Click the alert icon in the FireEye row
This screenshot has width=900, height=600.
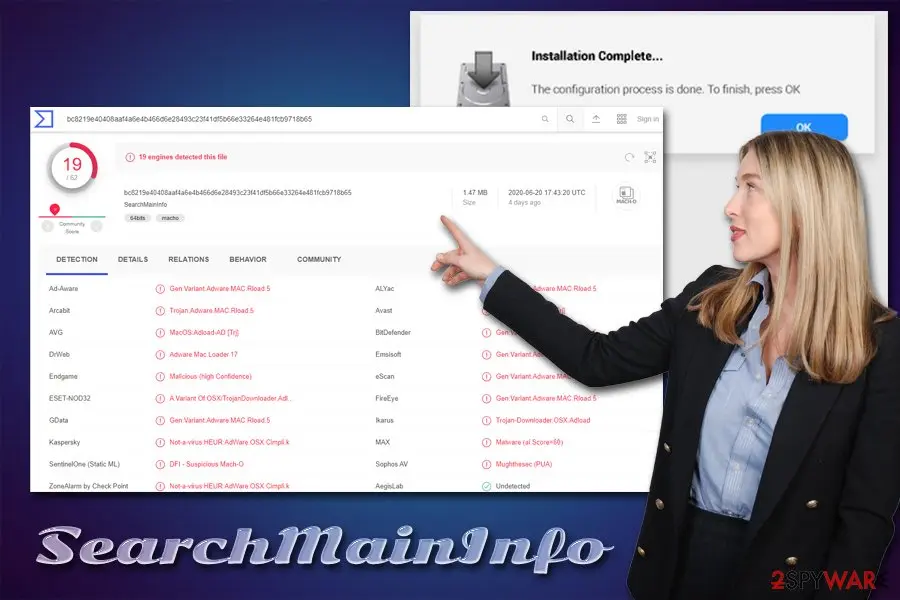coord(486,398)
